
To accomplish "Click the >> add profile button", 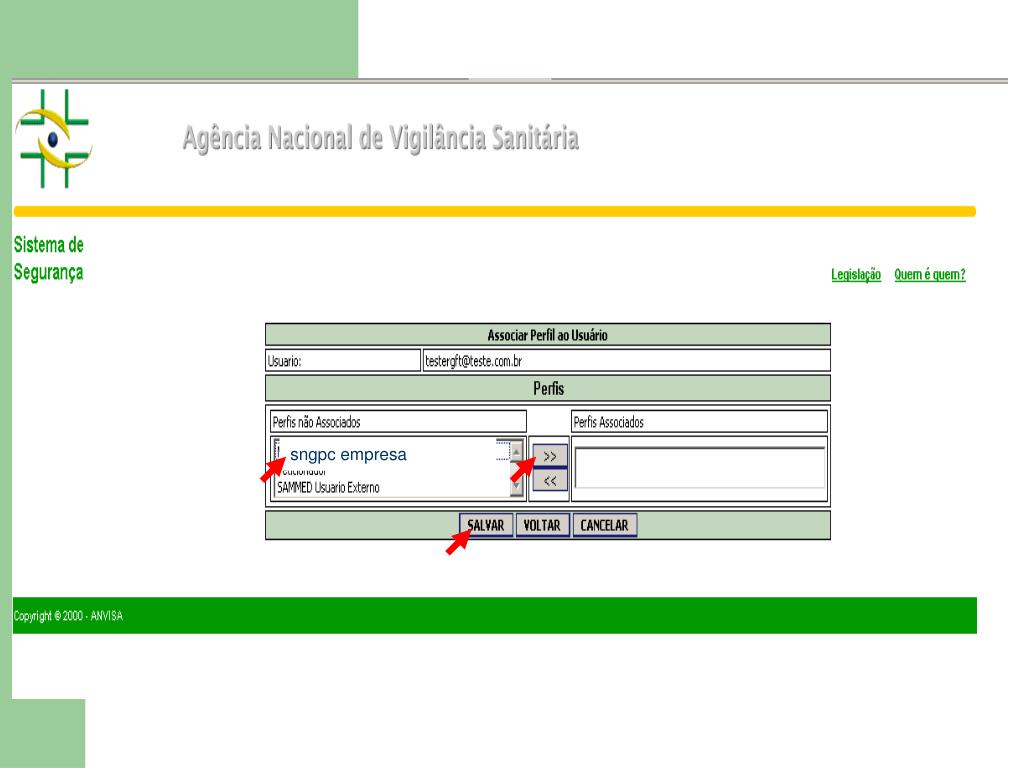I will coord(550,456).
